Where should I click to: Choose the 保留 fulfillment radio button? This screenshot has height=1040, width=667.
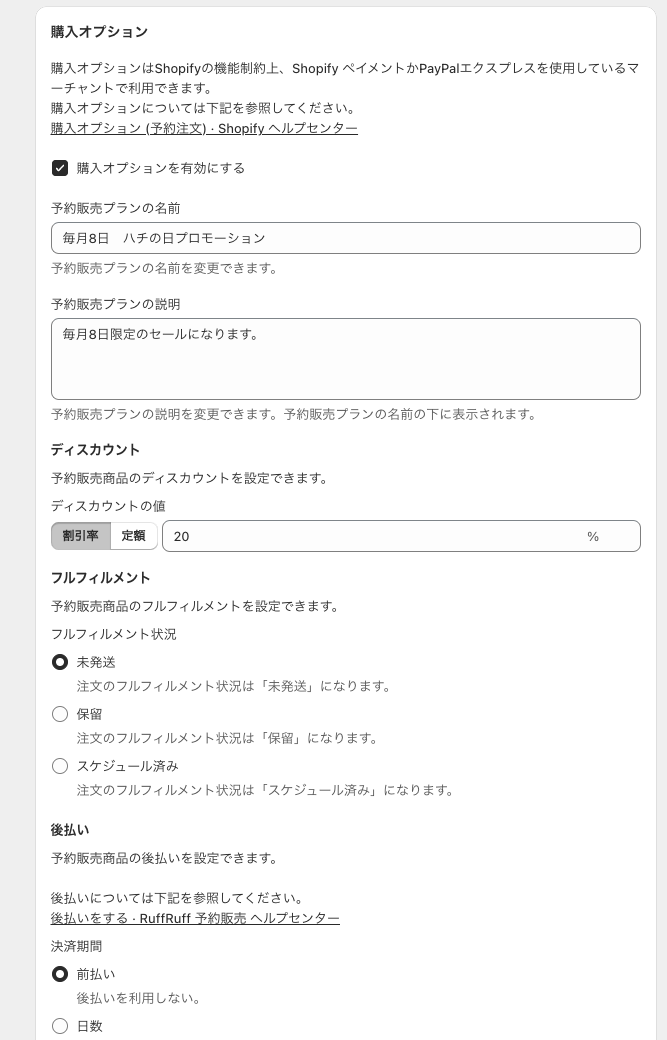[x=60, y=714]
